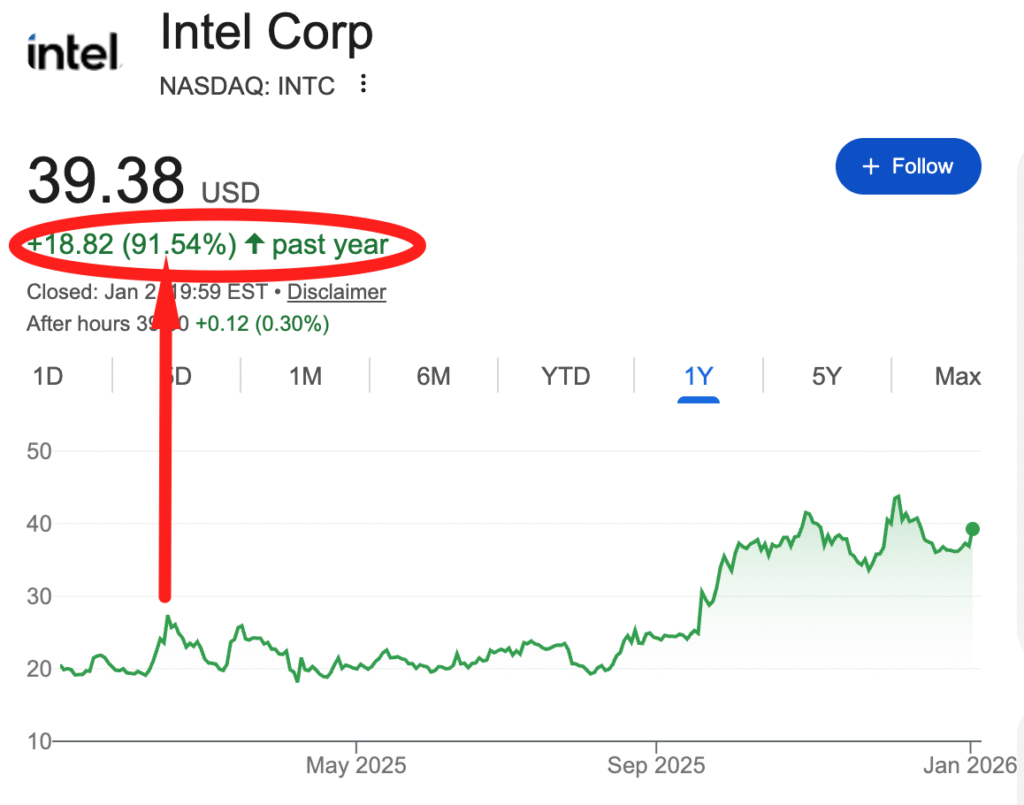Click the green end-point dot on chart
The width and height of the screenshot is (1024, 805).
972,529
